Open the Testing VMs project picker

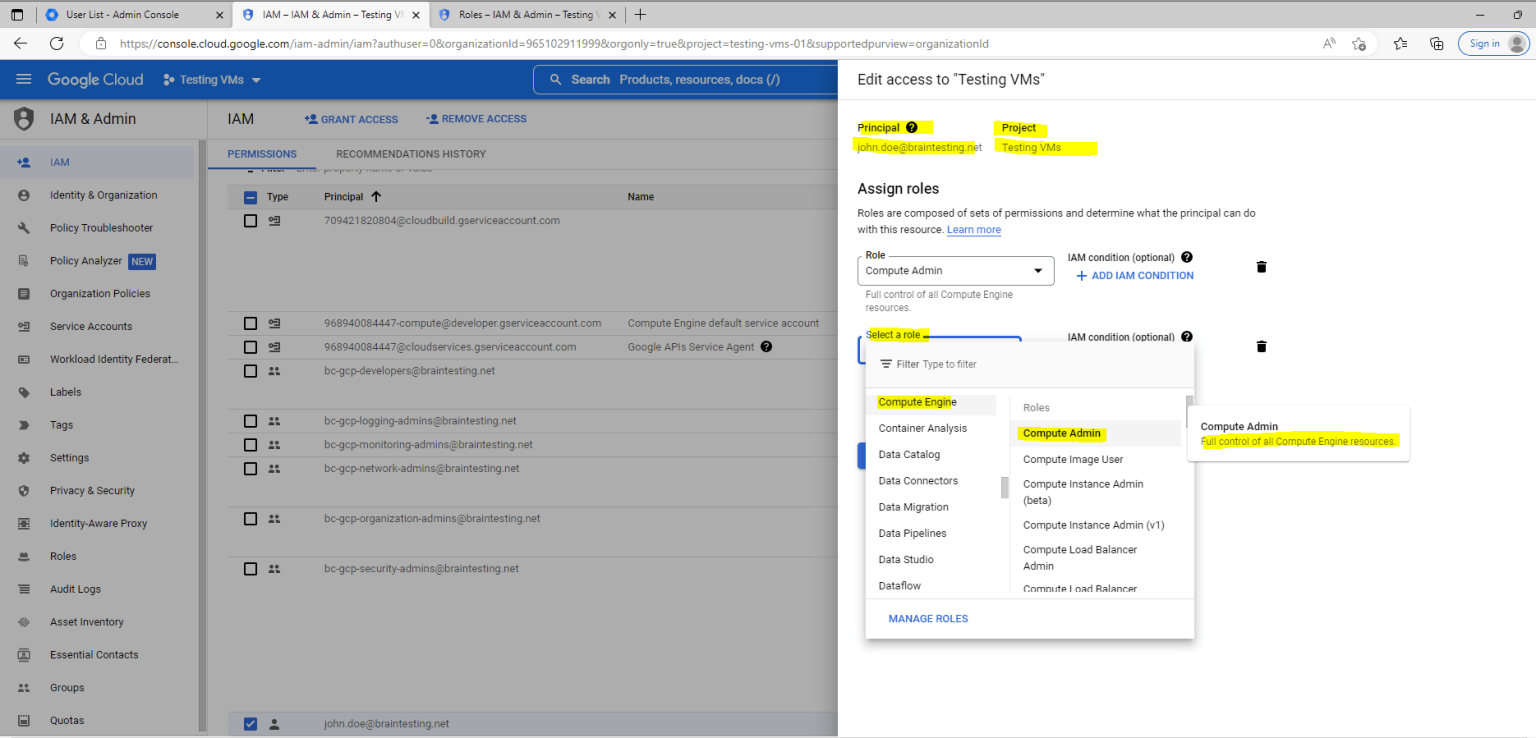pos(211,79)
